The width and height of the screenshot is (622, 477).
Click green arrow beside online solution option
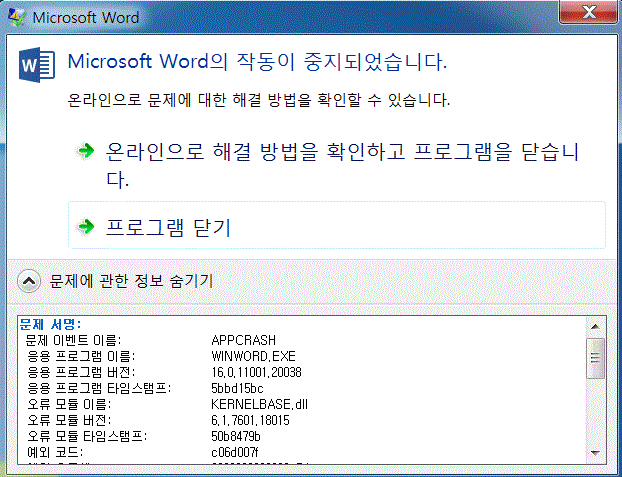(86, 151)
